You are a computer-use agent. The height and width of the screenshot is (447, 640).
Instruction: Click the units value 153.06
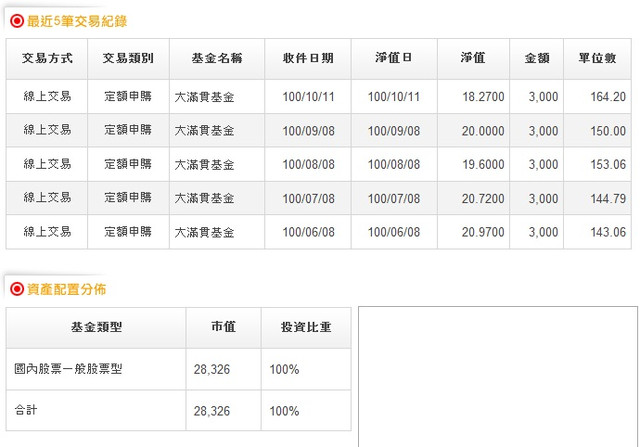coord(608,164)
